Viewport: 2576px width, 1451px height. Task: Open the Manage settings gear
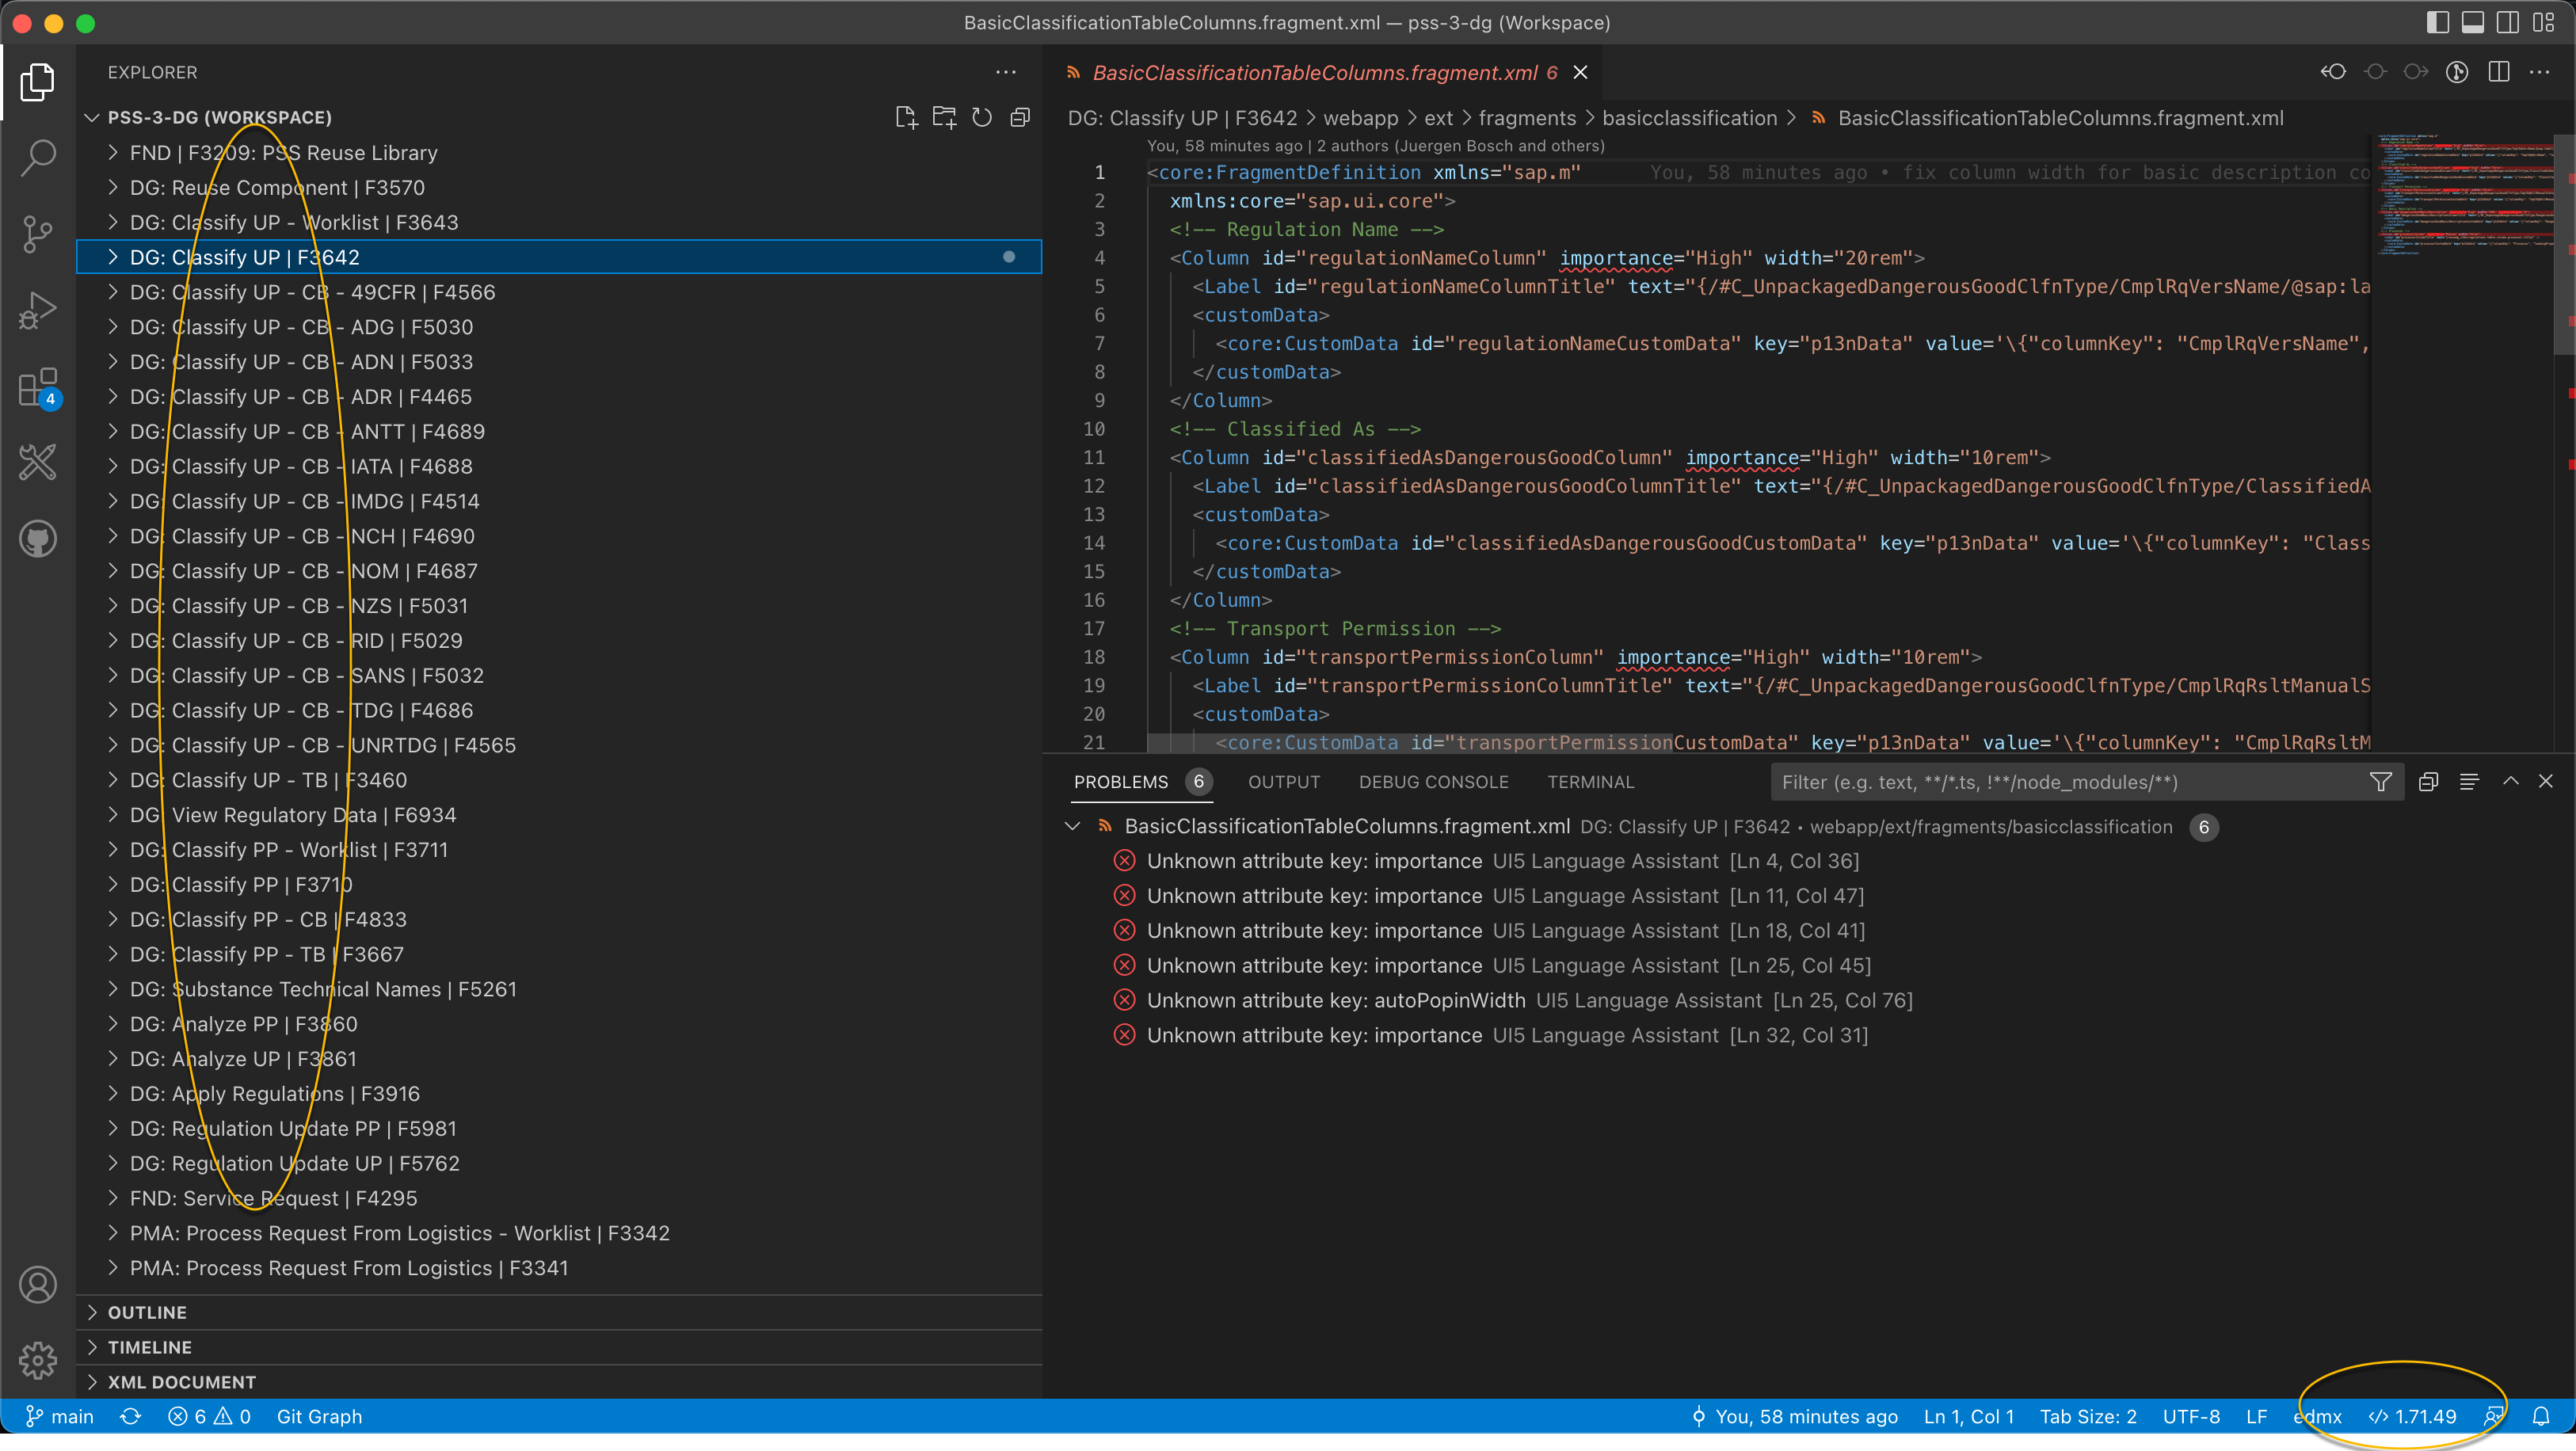(38, 1360)
